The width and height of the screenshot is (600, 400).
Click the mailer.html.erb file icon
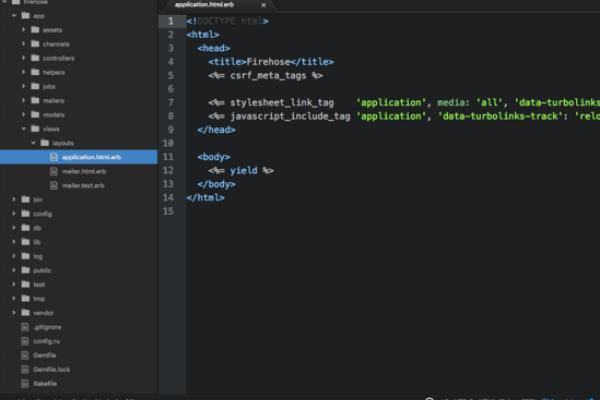click(54, 171)
